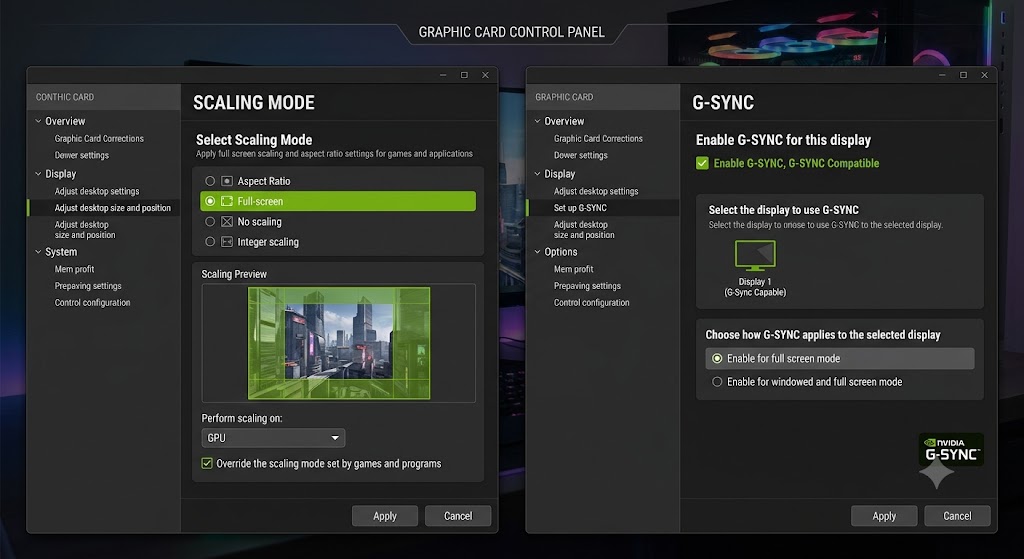Open Control configuration under System section
This screenshot has height=559, width=1024.
click(x=92, y=302)
